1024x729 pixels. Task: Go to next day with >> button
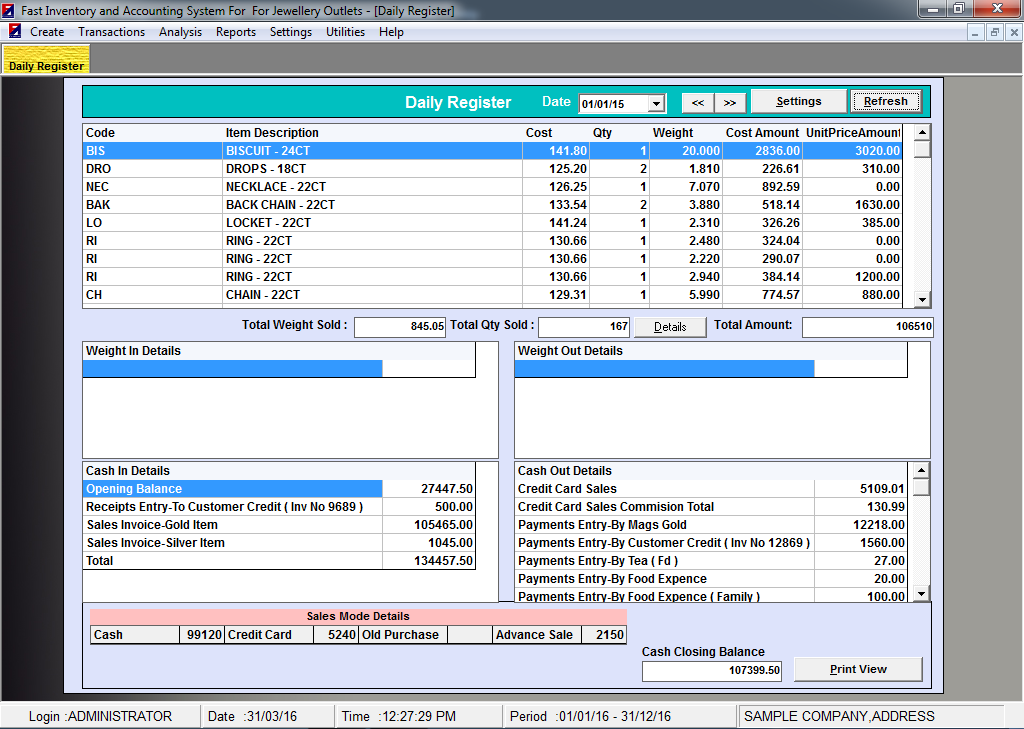click(x=730, y=102)
